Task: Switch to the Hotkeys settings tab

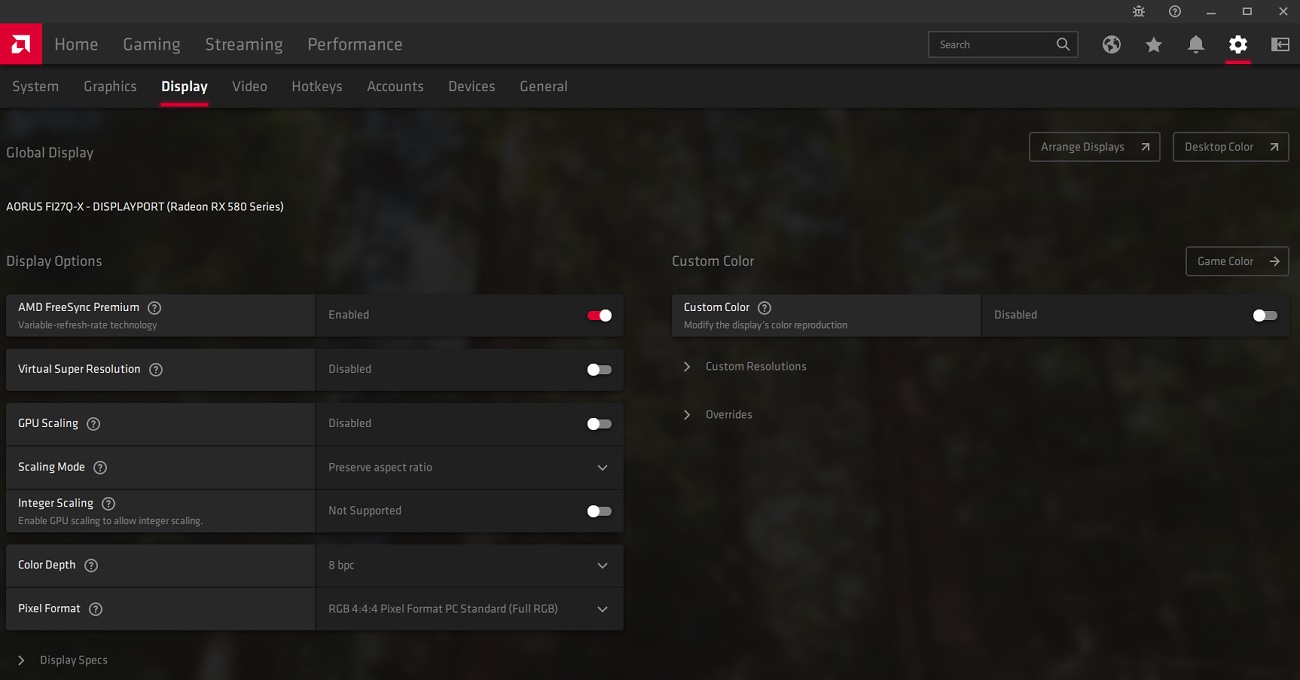Action: coord(317,87)
